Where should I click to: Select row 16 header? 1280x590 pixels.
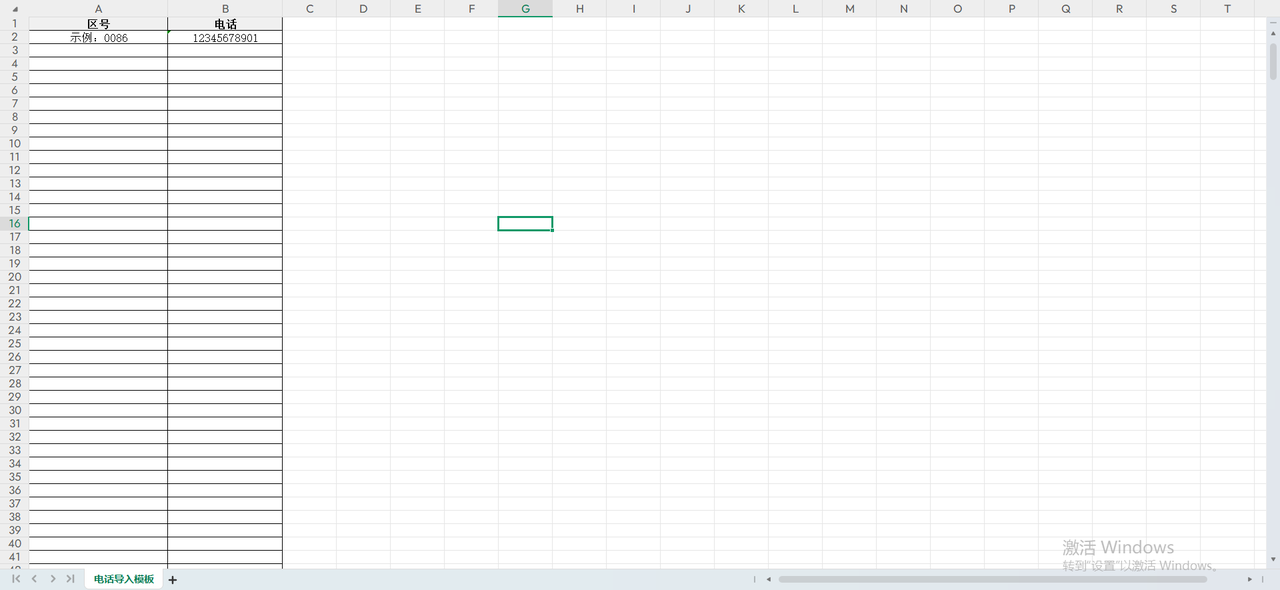pyautogui.click(x=14, y=224)
